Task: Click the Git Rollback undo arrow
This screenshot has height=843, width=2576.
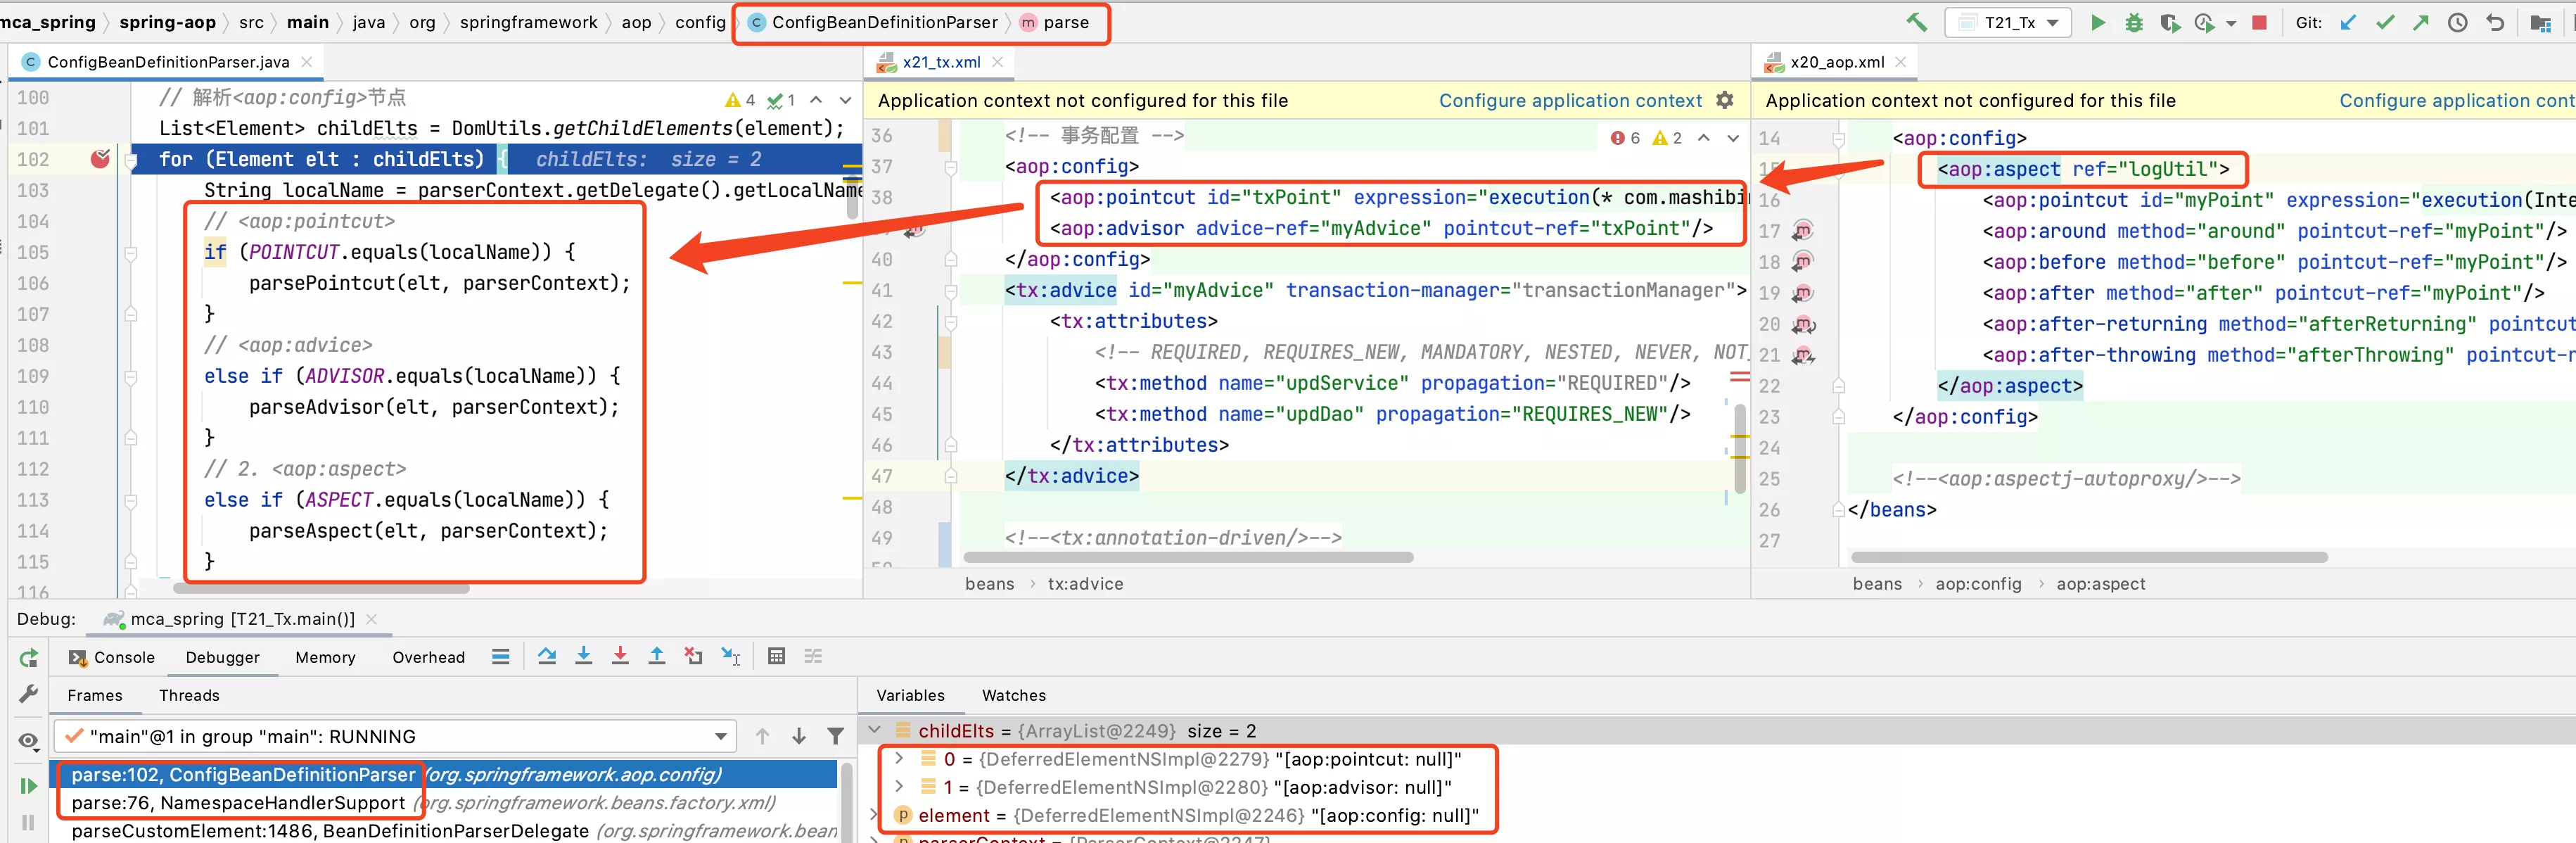Action: (2495, 22)
